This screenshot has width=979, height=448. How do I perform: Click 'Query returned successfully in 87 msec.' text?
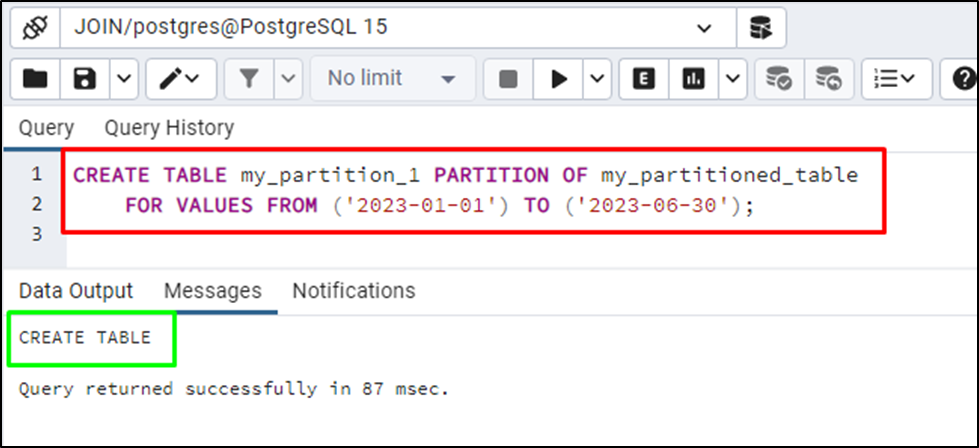point(234,389)
